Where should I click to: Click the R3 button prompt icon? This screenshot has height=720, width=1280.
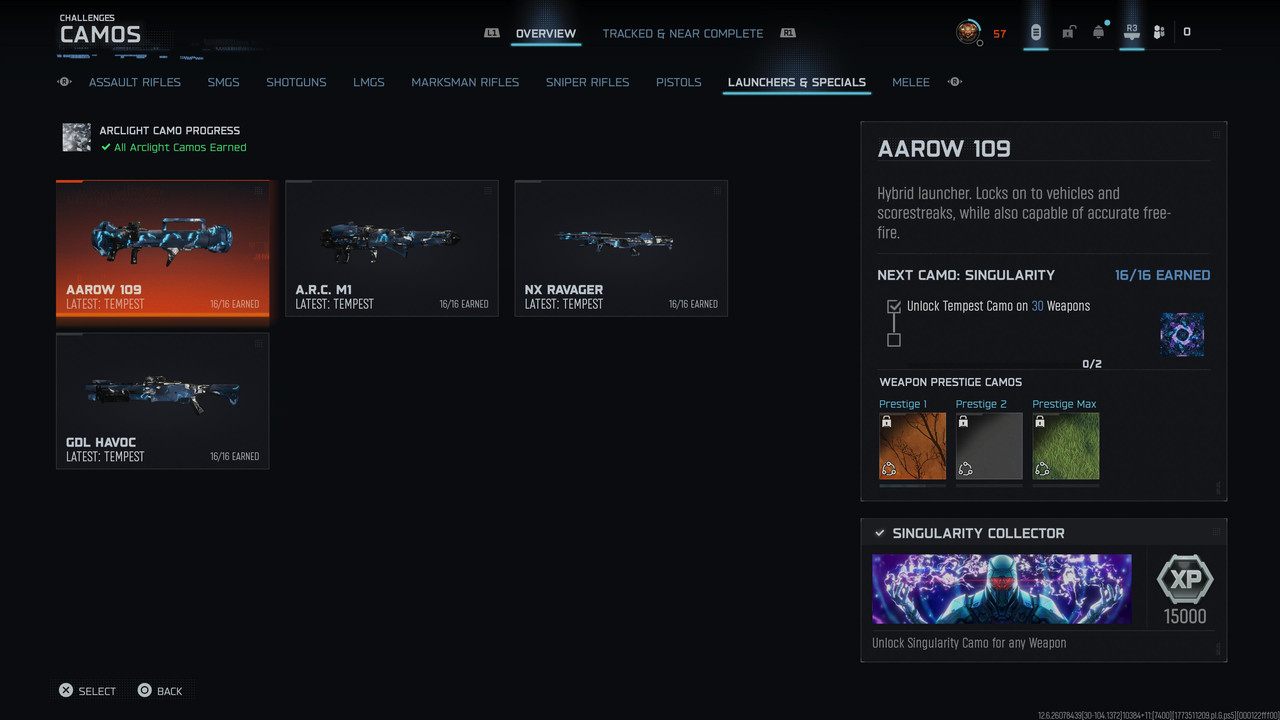(x=1132, y=32)
